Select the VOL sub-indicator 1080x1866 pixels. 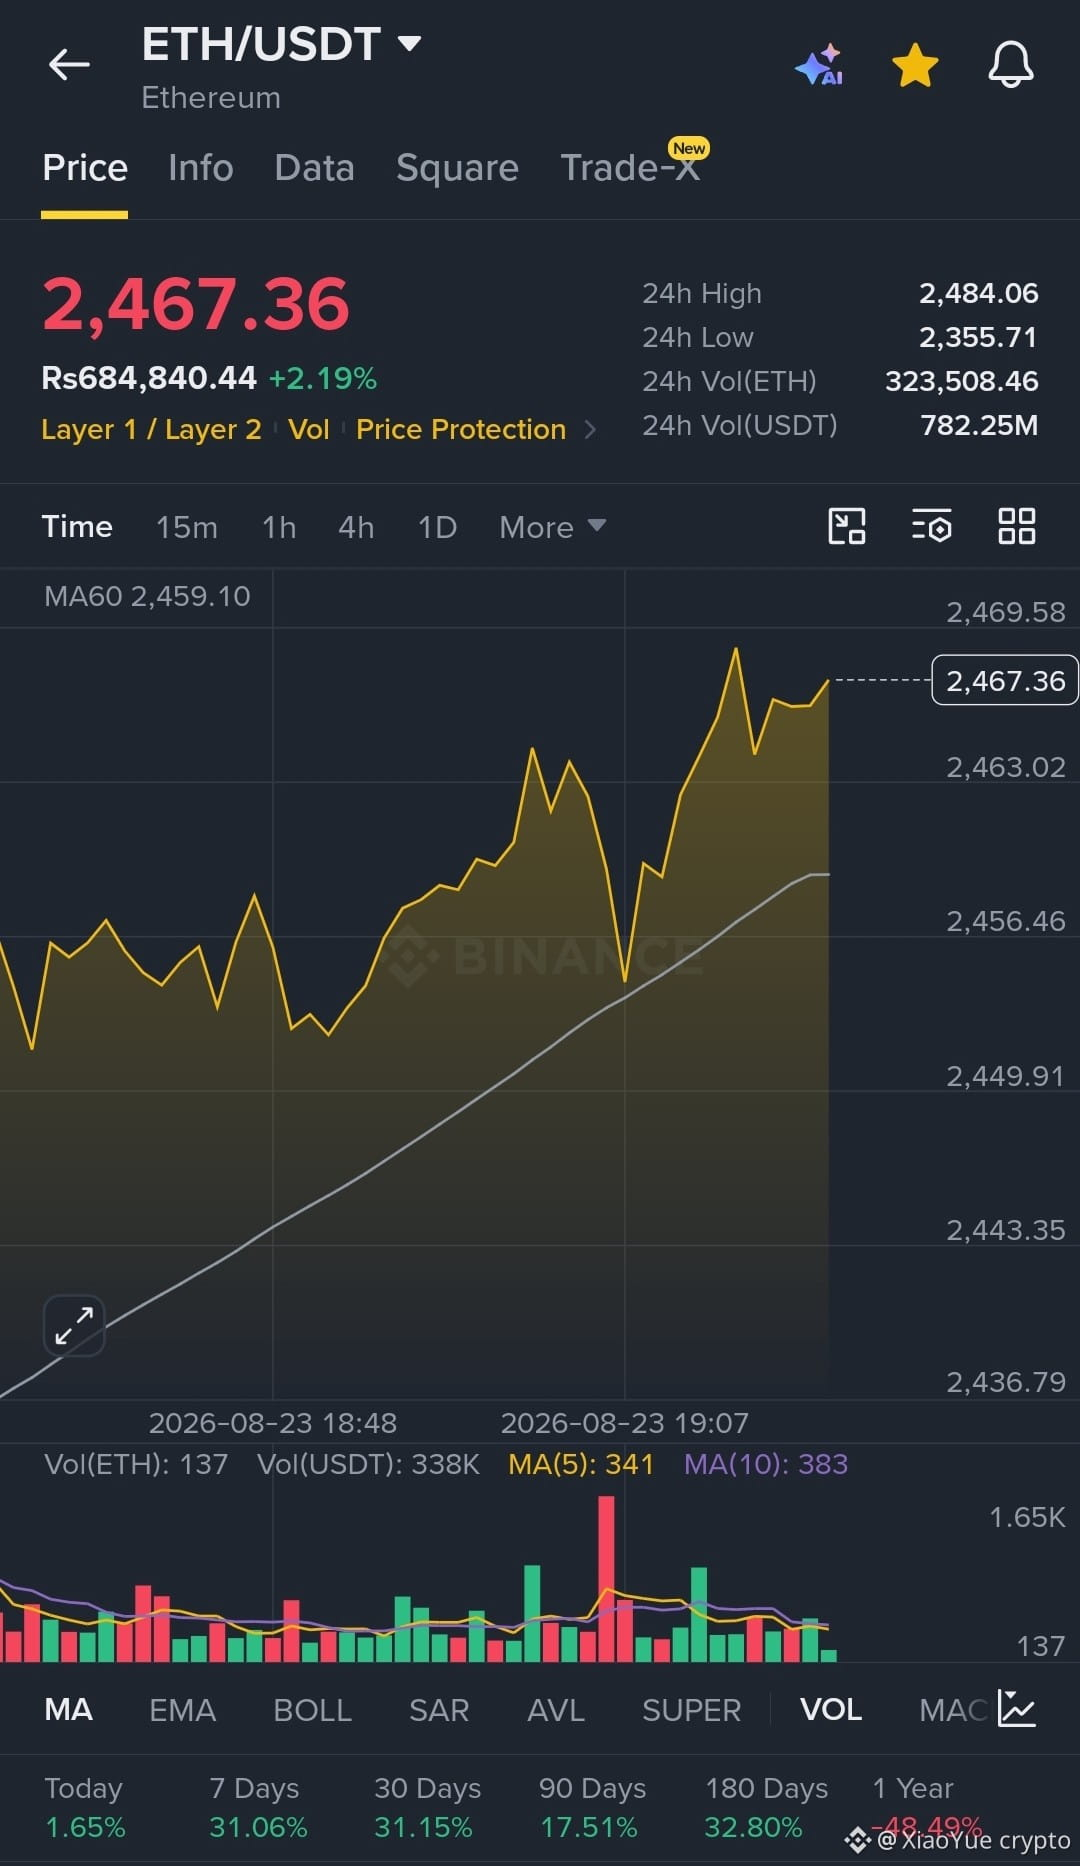pyautogui.click(x=831, y=1709)
